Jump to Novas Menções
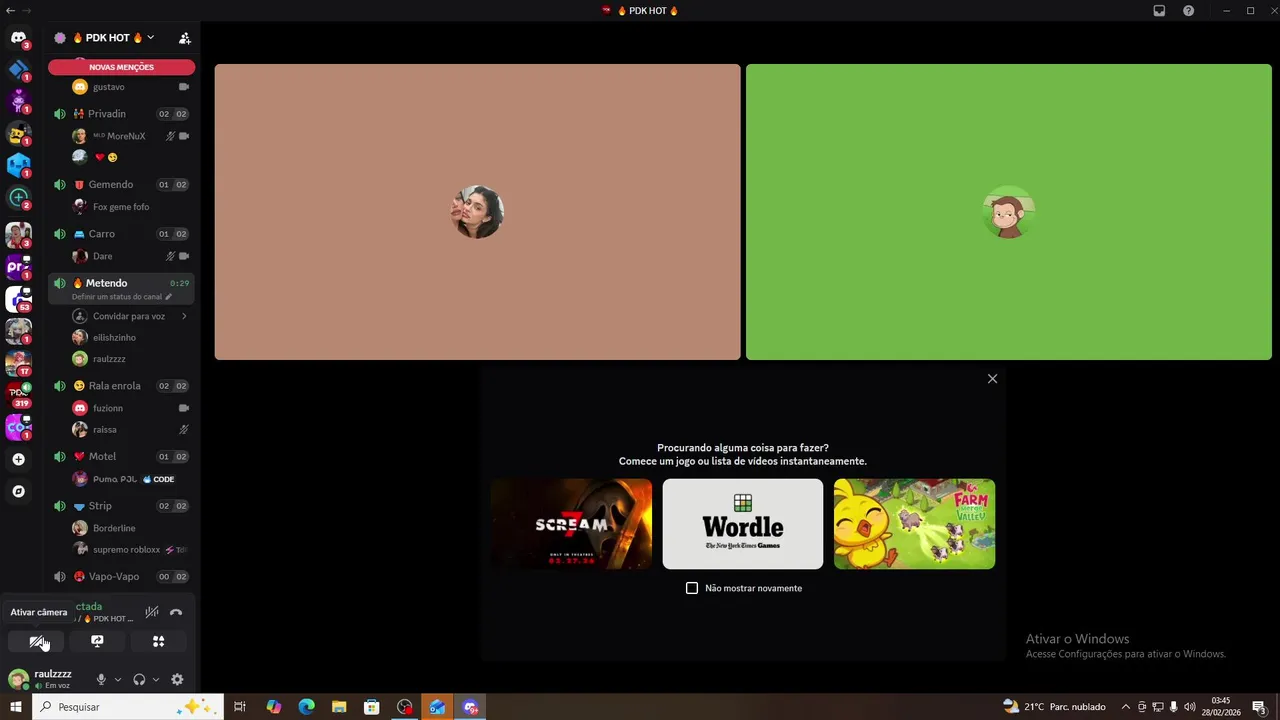The image size is (1280, 720). point(121,67)
